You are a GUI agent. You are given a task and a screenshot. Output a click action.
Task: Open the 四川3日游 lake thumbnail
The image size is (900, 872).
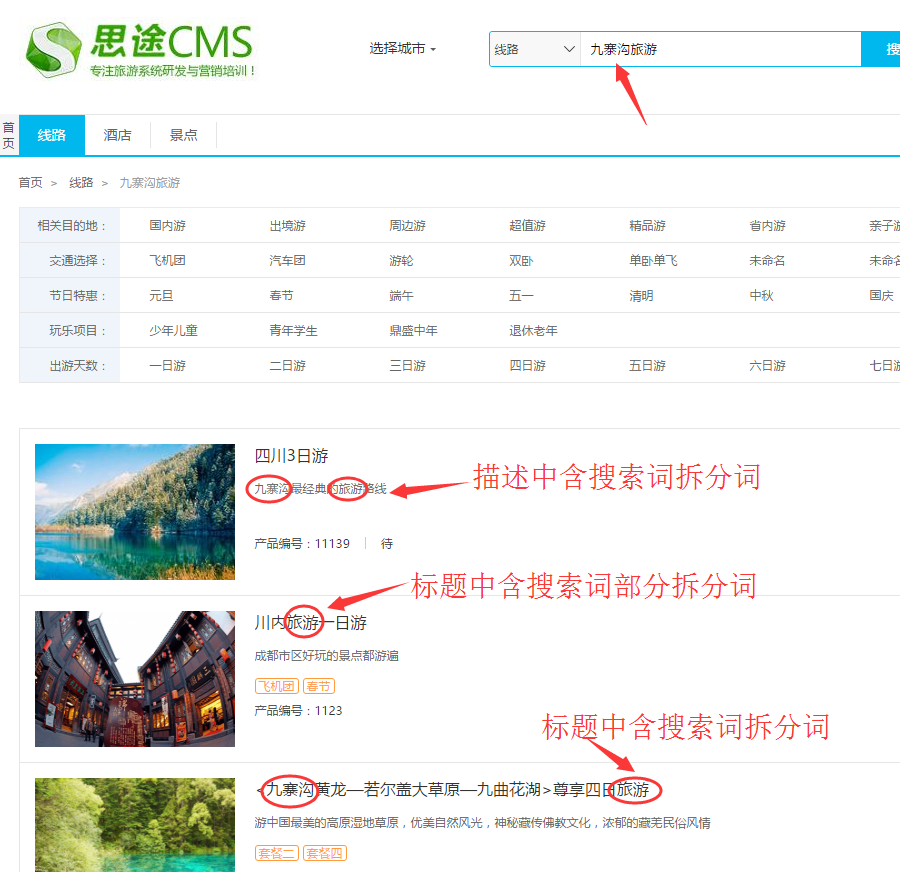[x=135, y=512]
